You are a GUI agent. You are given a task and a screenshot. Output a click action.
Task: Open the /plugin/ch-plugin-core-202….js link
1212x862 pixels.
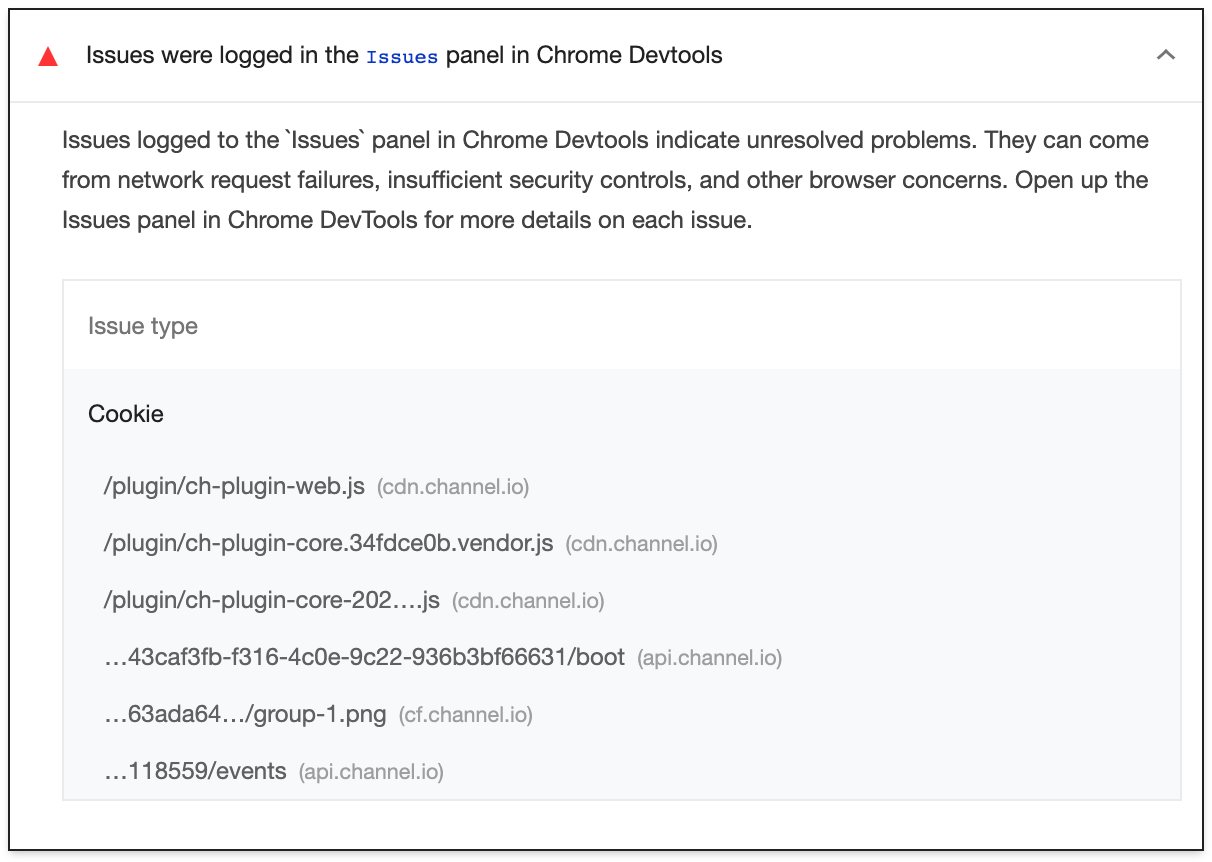[x=272, y=601]
